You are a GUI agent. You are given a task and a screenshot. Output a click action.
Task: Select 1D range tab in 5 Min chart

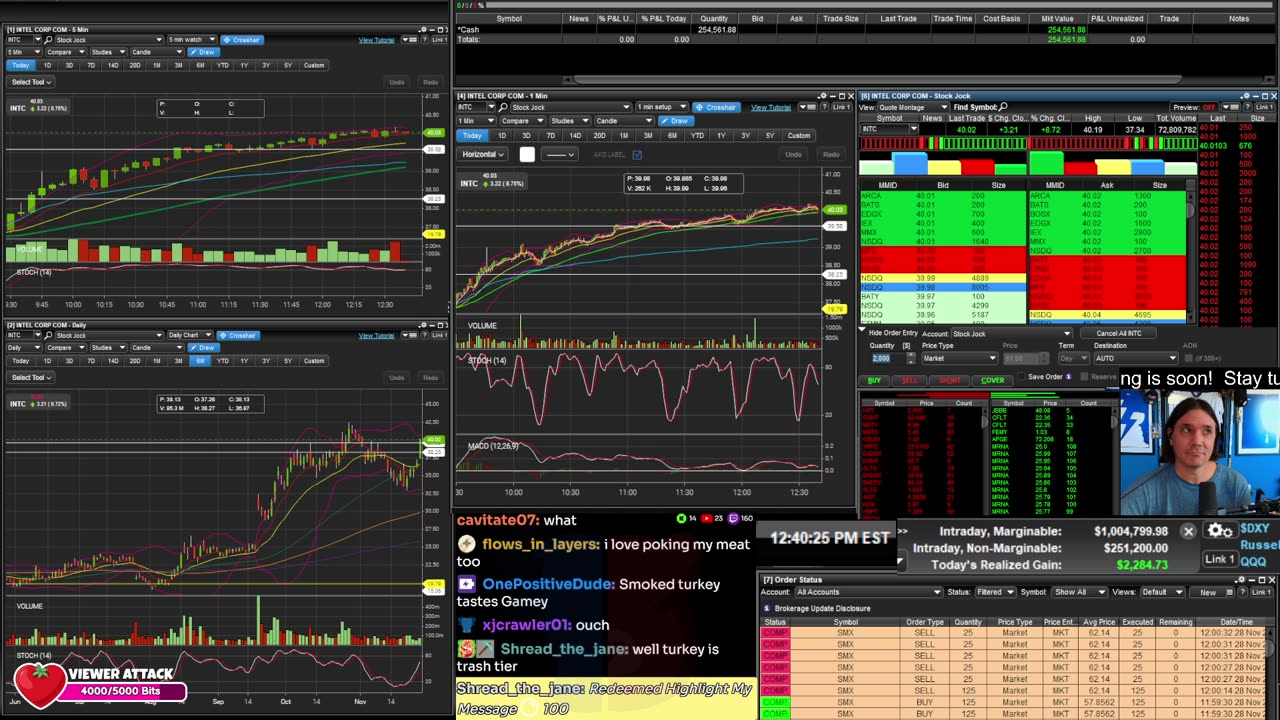pos(47,65)
